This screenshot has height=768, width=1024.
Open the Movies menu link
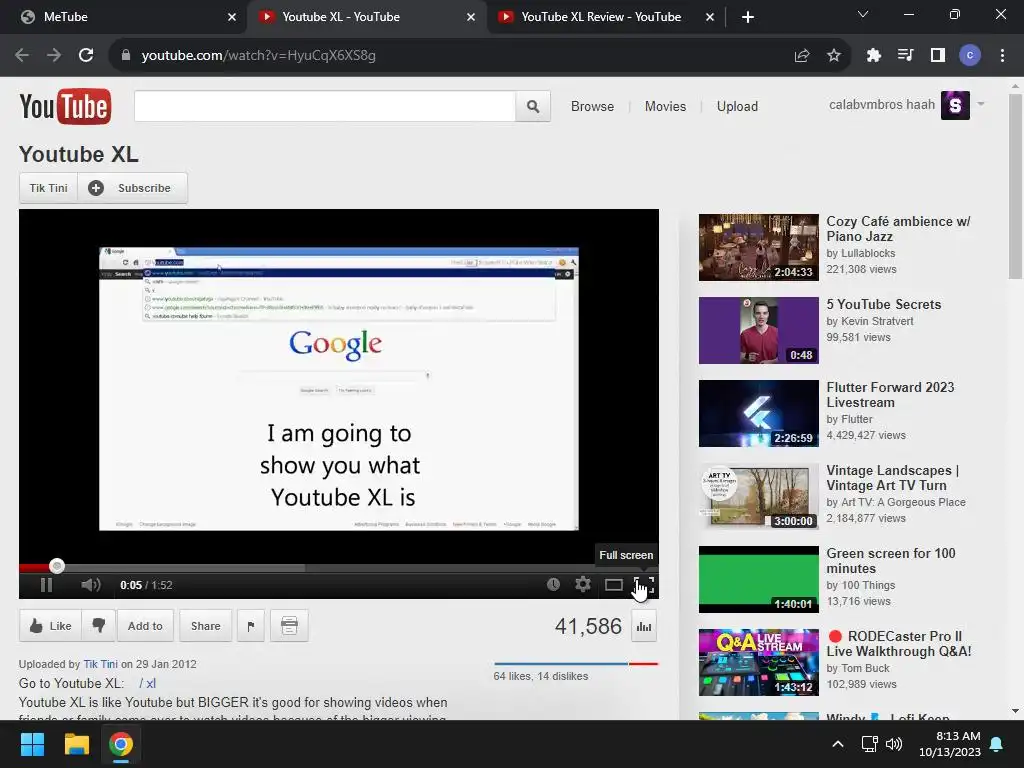(x=665, y=106)
